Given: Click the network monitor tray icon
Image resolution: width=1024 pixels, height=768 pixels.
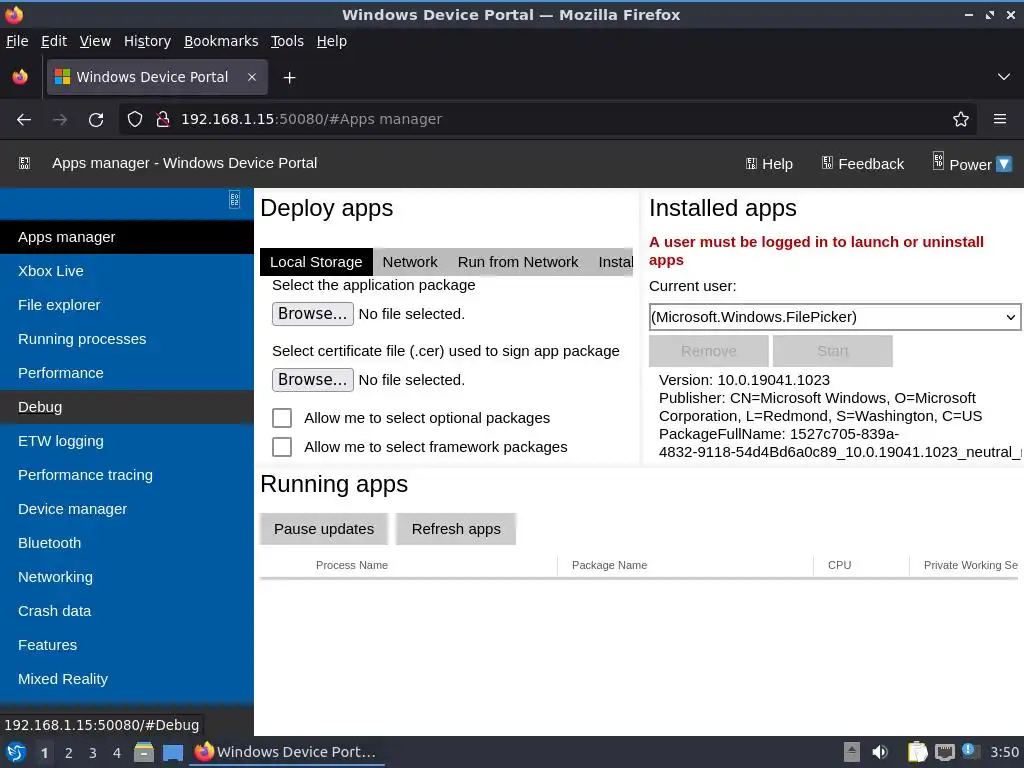Looking at the screenshot, I should (x=944, y=752).
